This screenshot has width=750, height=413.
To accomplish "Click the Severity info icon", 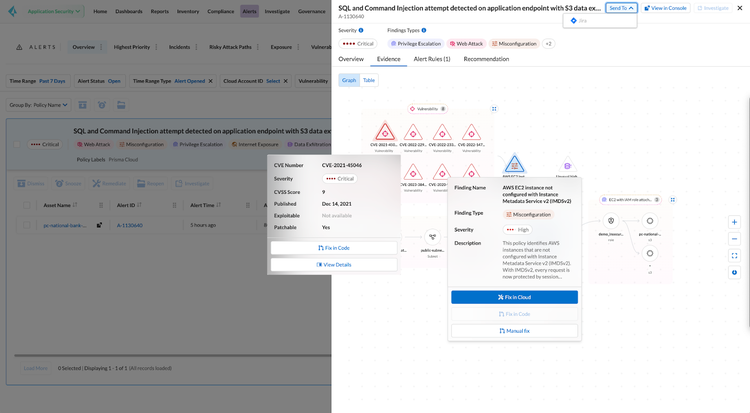I will click(361, 30).
